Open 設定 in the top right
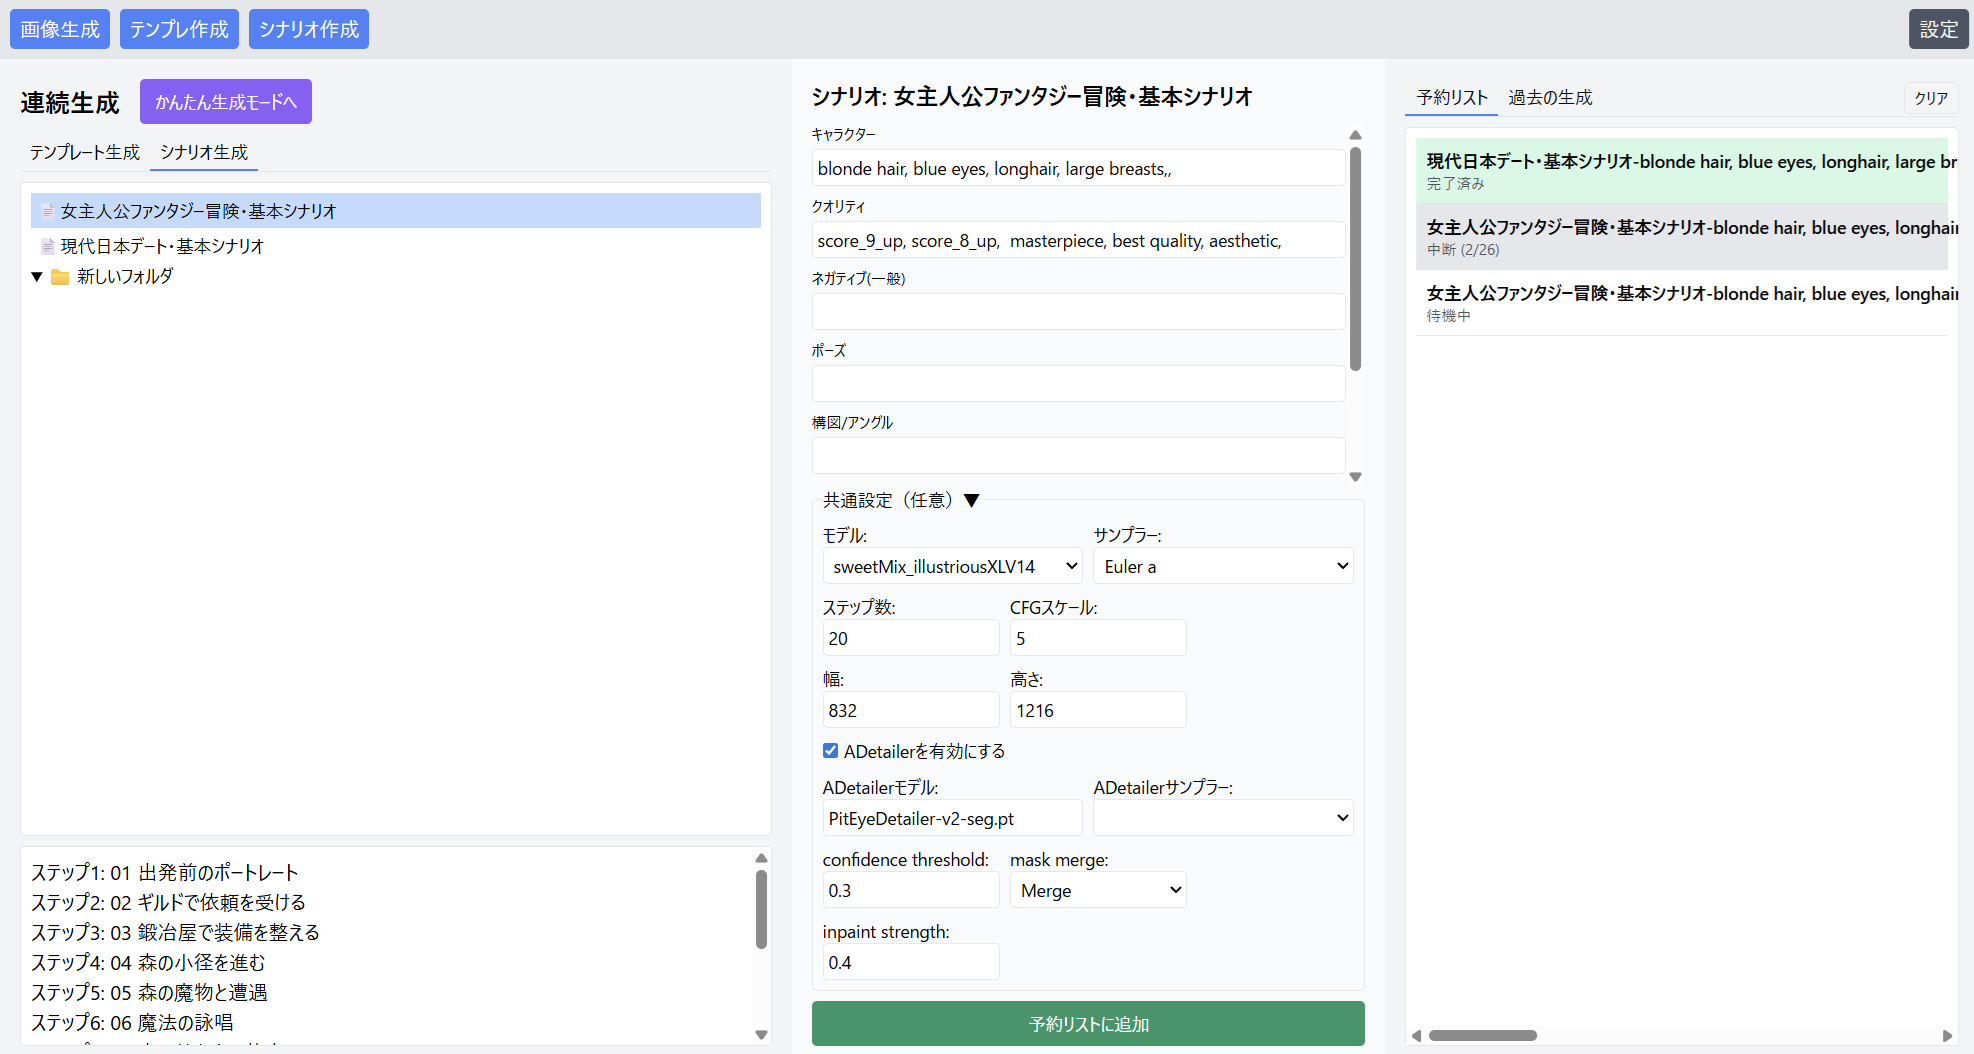 coord(1938,29)
